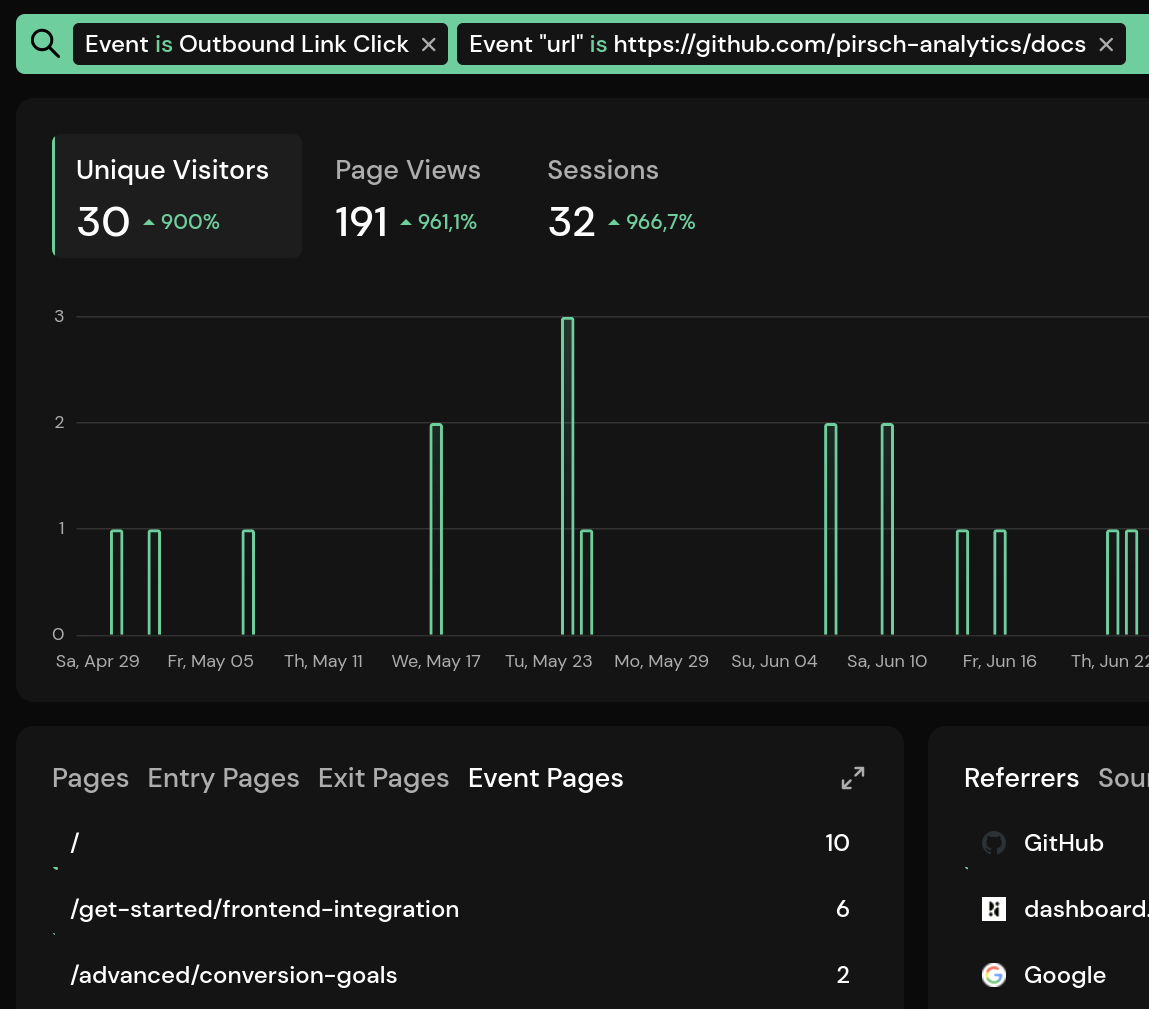Click the GitHub referrer link text
This screenshot has height=1009, width=1149.
1063,843
